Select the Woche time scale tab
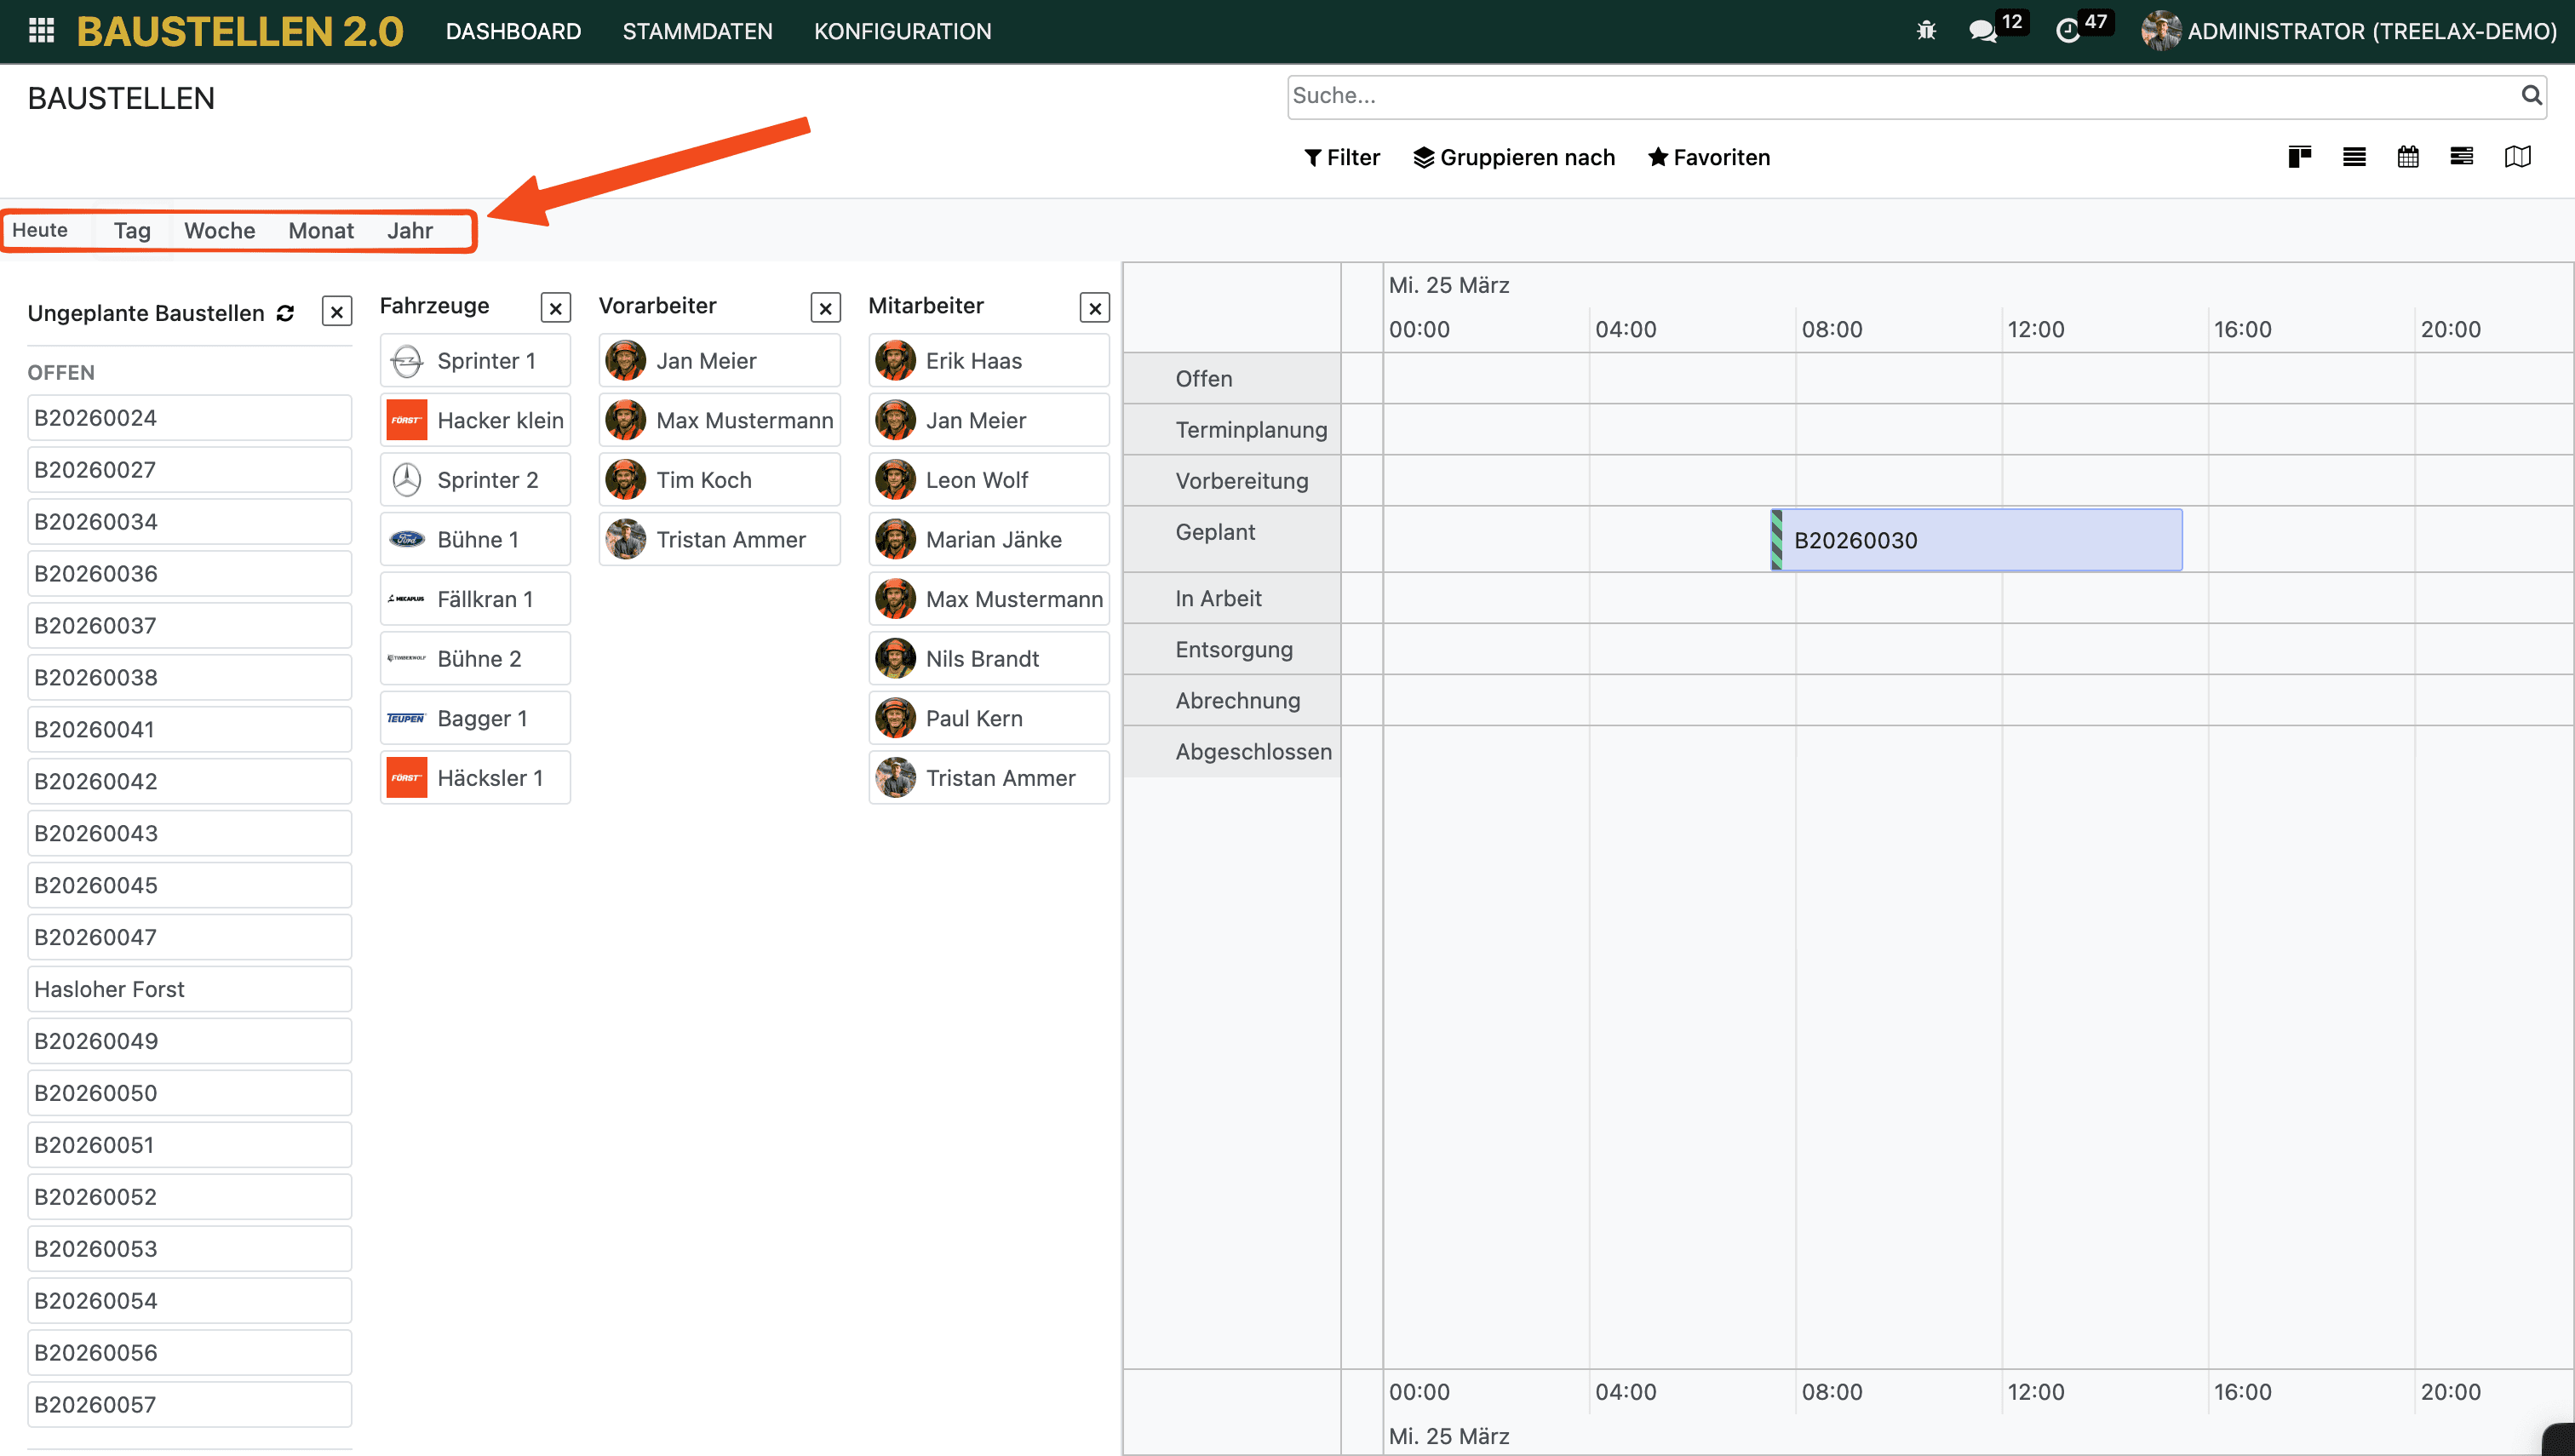The height and width of the screenshot is (1456, 2575). [219, 231]
